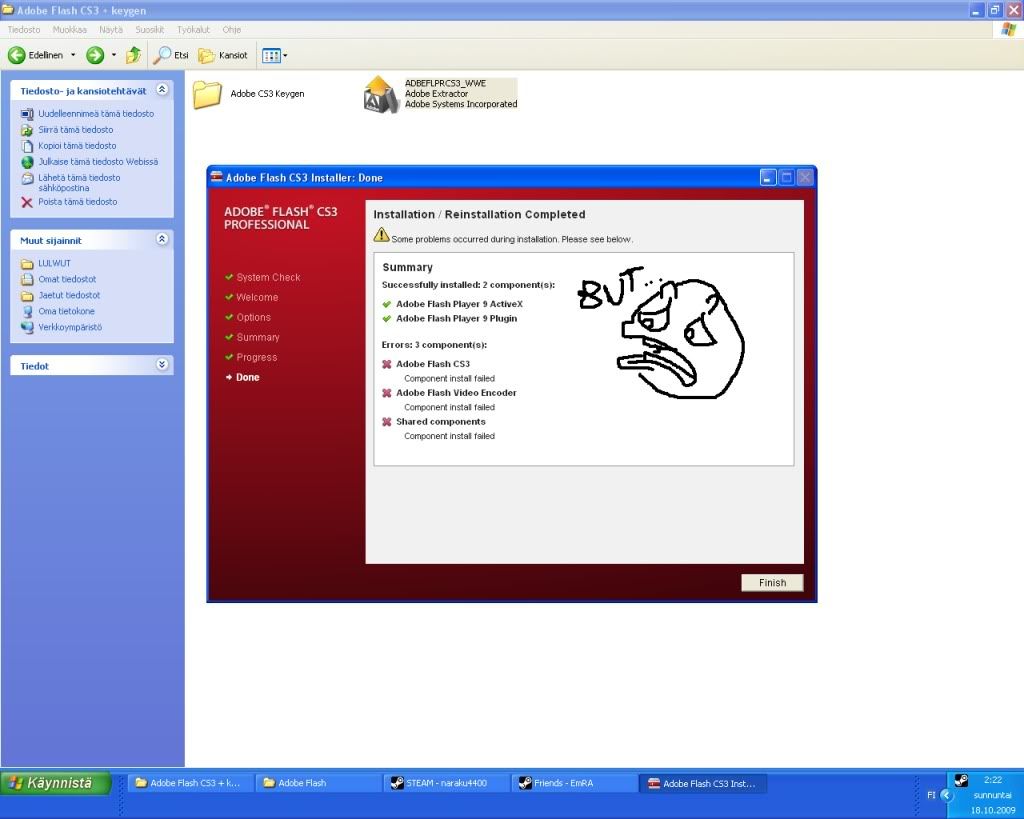The image size is (1024, 819).
Task: Click the red X beside Flash Video Encoder
Action: tap(387, 393)
